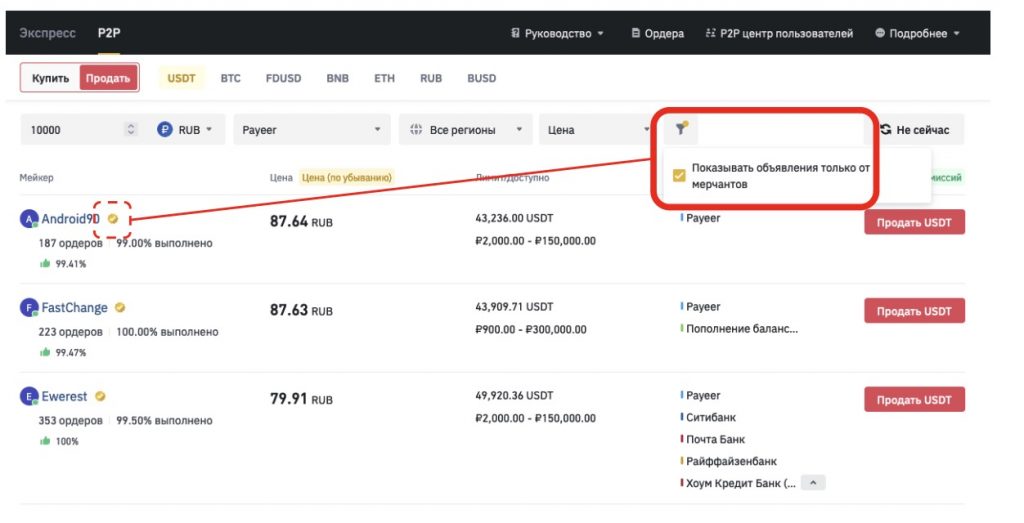Select the Продать toggle option
Screen dimensions: 1024x523
pos(108,78)
